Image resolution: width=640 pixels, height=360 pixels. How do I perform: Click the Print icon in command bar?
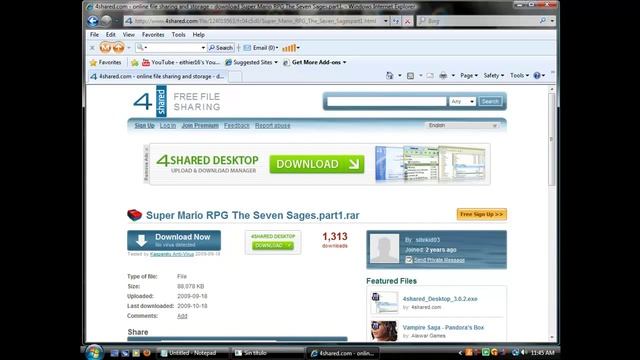[x=443, y=76]
